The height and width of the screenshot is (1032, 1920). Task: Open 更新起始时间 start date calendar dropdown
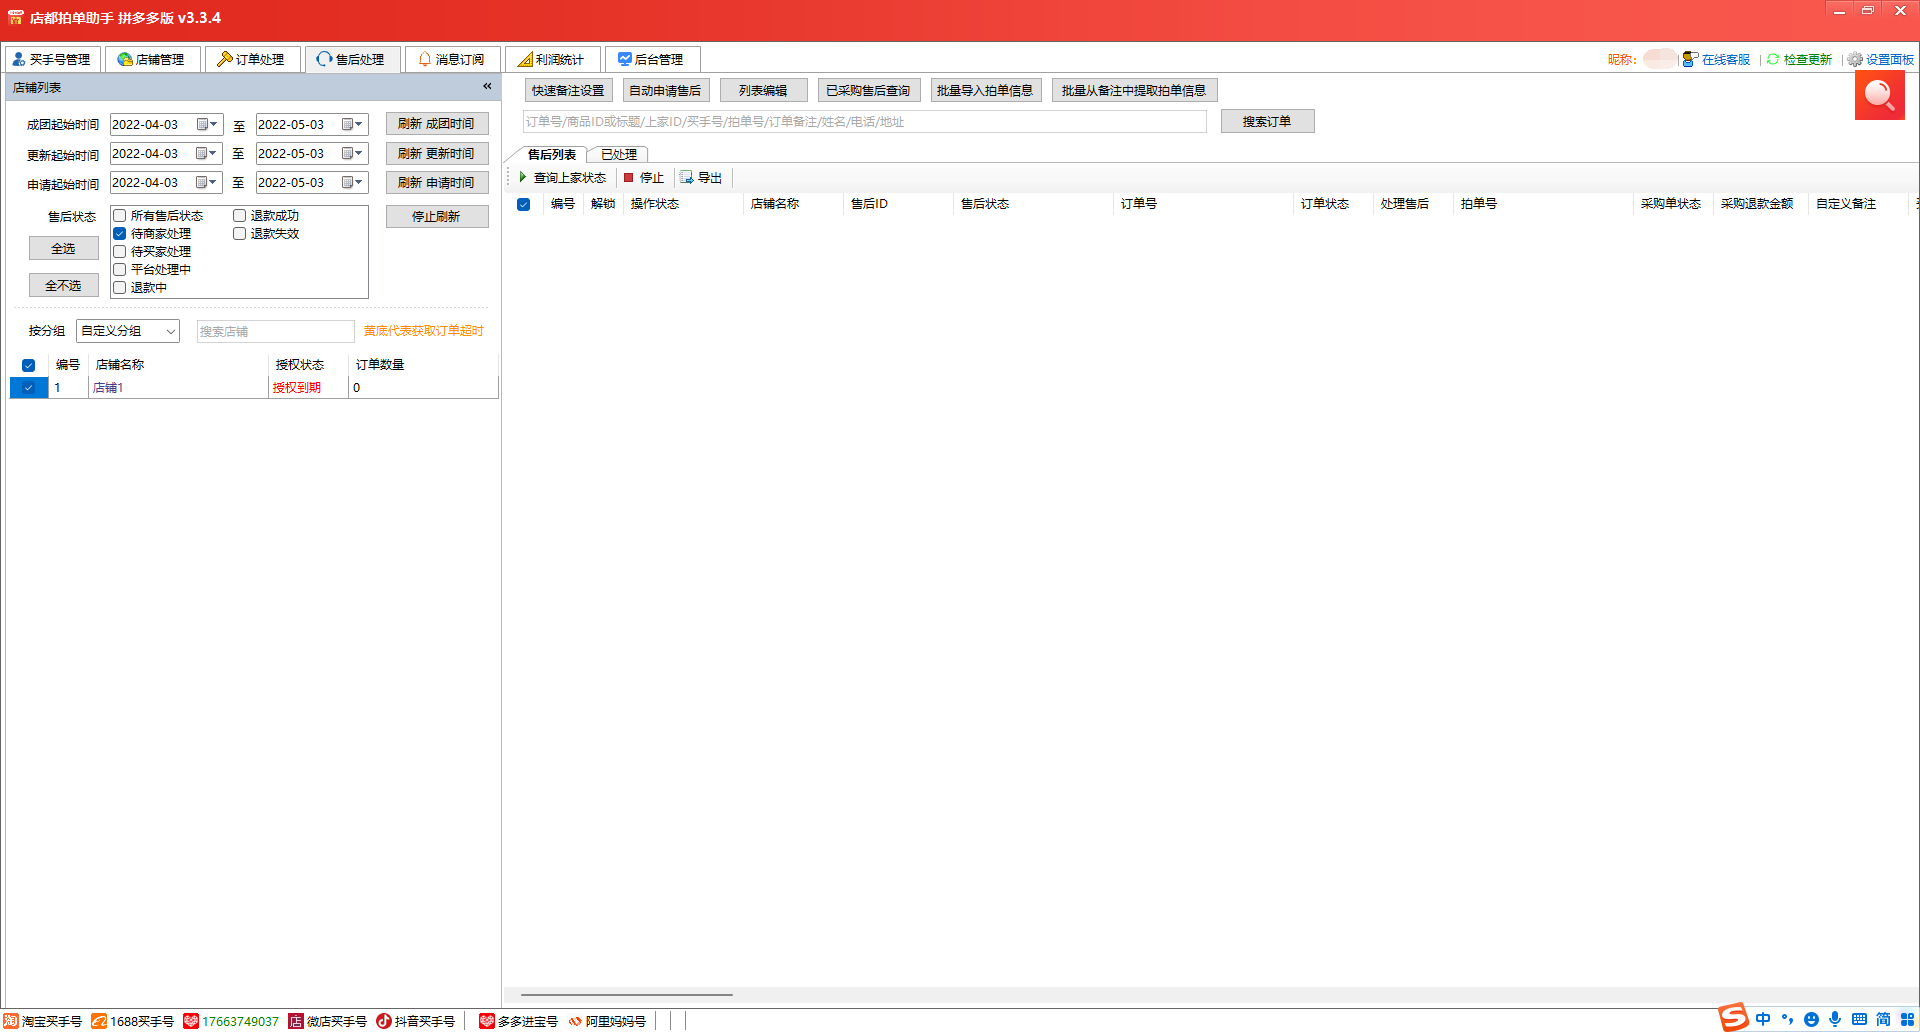tap(207, 153)
